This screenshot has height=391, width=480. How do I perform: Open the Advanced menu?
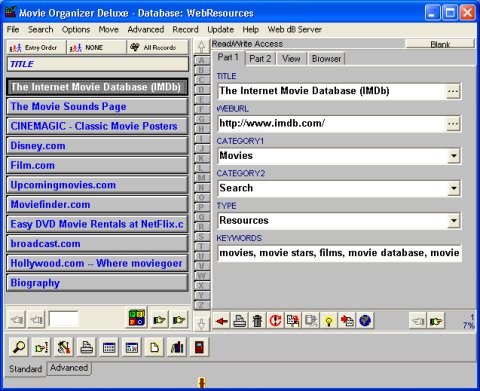[x=146, y=29]
